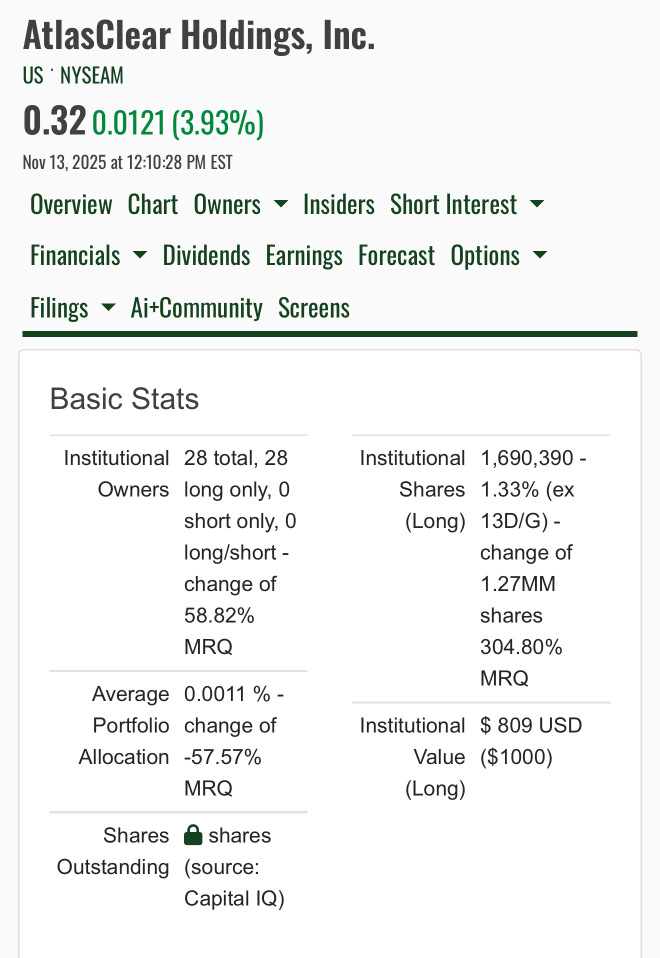
Task: Expand the Options dropdown arrow
Action: pos(540,255)
